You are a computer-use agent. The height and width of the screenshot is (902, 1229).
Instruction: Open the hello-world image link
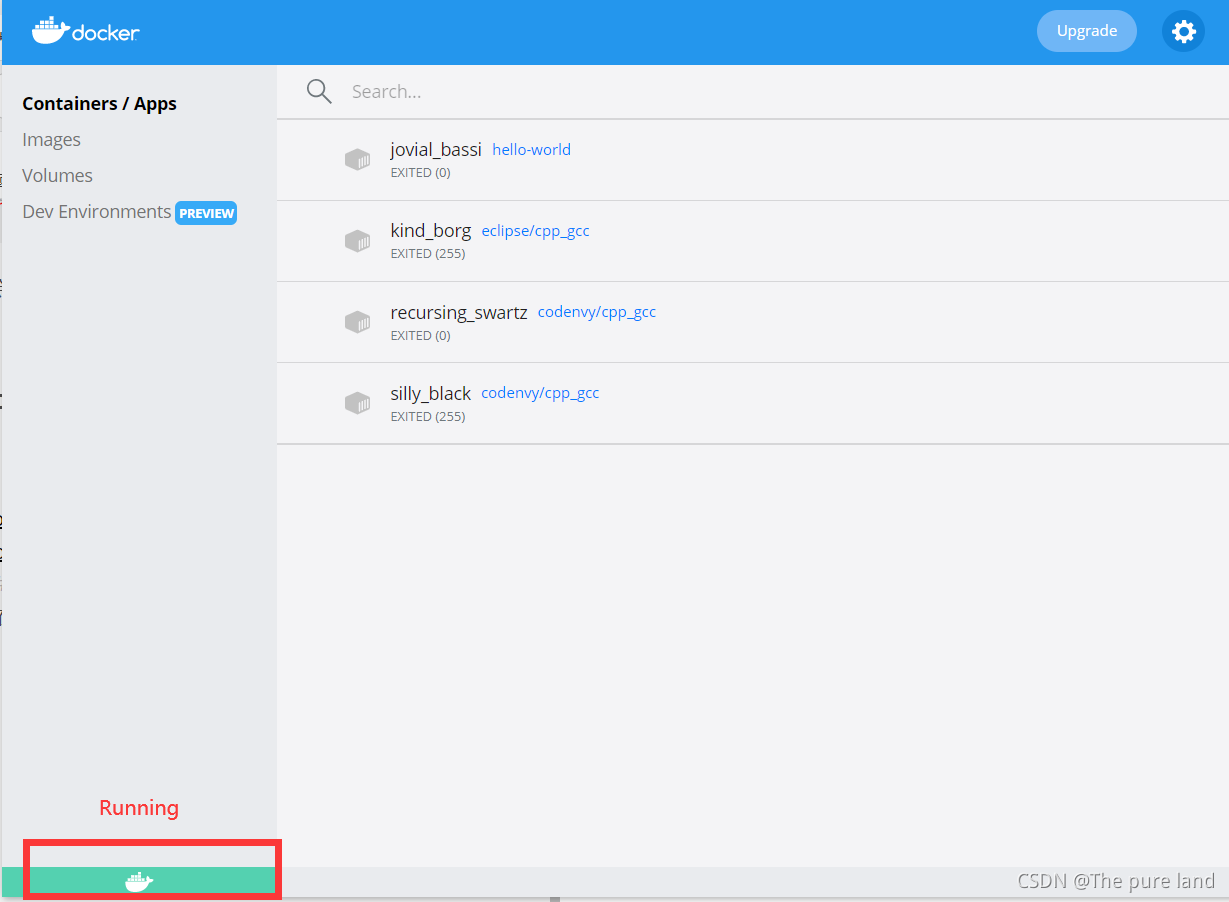tap(531, 150)
